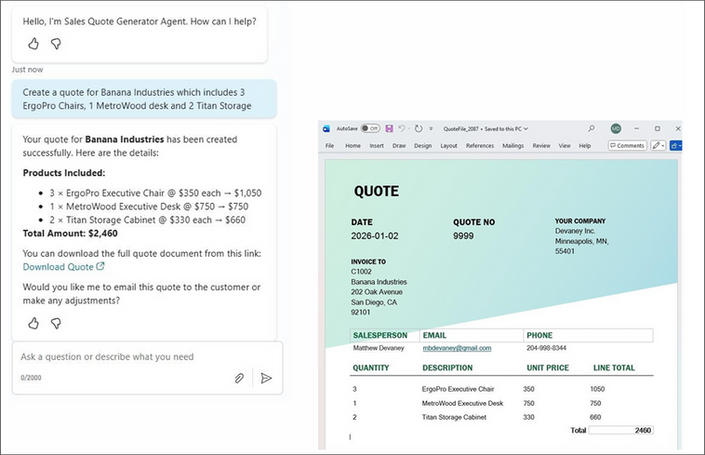Screen dimensions: 705x455
Task: Click the Comments button in Word
Action: pos(627,146)
